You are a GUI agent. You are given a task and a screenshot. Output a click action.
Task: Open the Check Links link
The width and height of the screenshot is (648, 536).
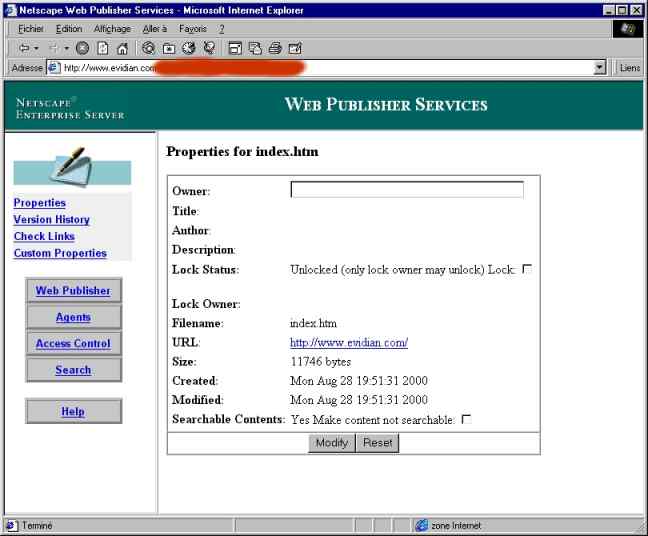click(44, 236)
